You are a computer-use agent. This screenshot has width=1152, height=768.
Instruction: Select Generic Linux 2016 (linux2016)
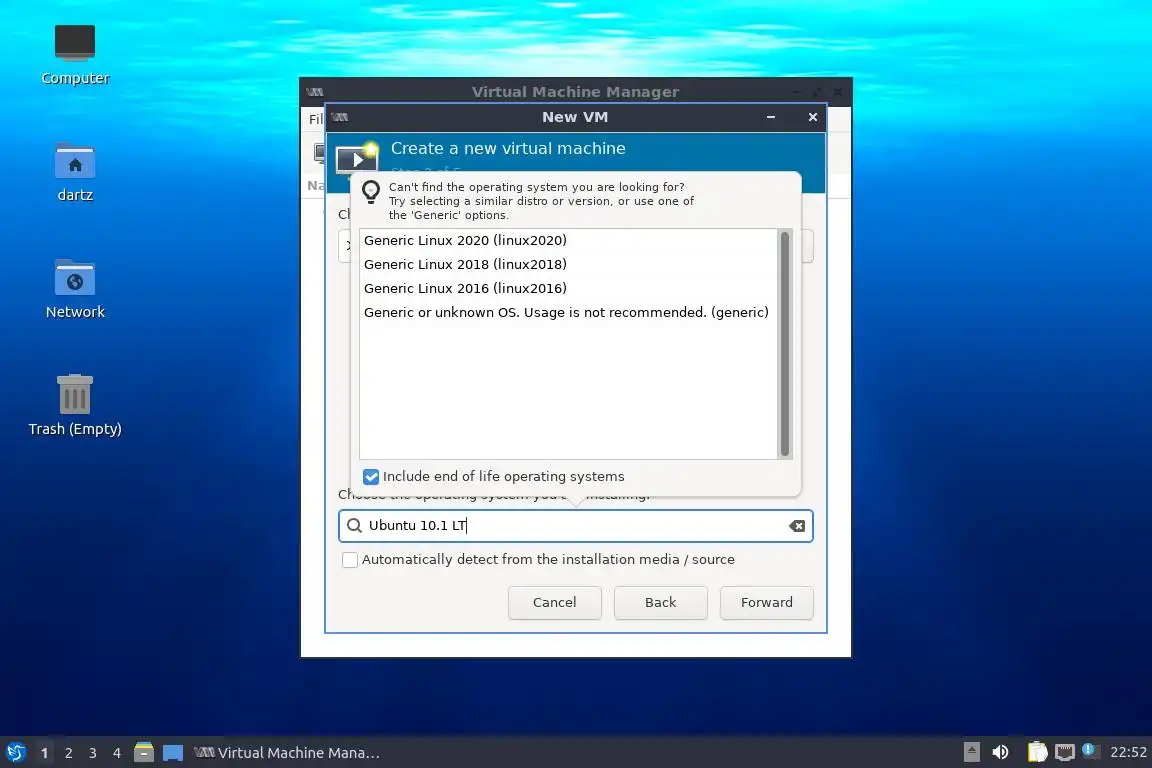tap(568, 288)
